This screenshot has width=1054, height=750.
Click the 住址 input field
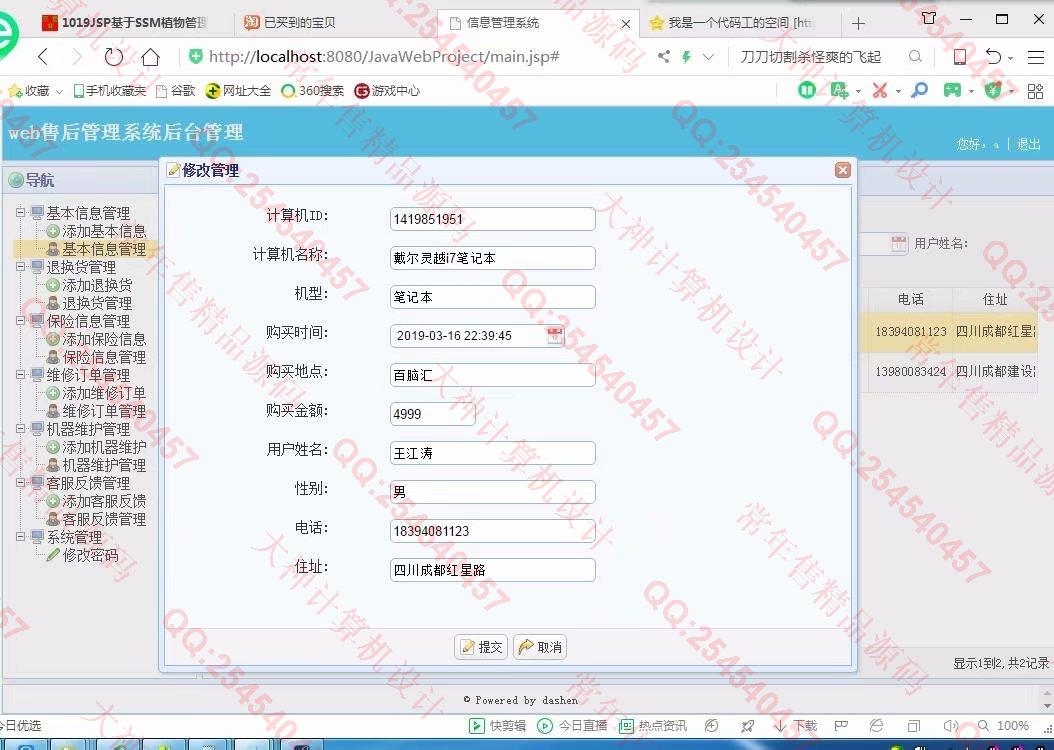click(x=493, y=570)
